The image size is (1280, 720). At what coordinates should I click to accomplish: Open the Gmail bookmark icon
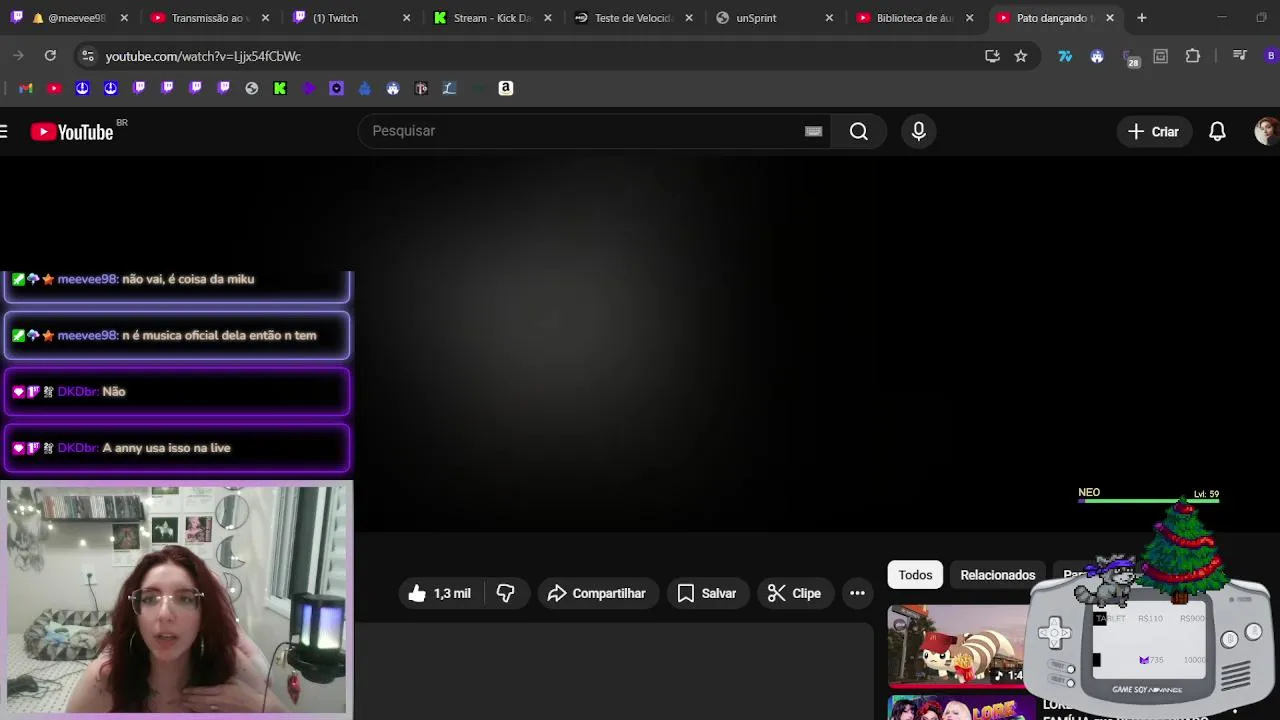pos(26,88)
